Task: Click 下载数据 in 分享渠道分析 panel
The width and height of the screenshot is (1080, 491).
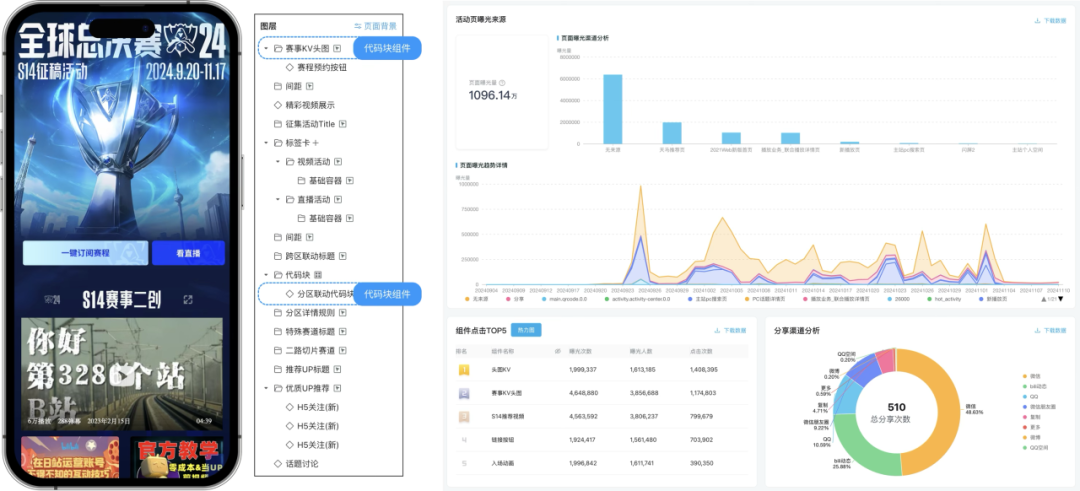Action: (1050, 331)
